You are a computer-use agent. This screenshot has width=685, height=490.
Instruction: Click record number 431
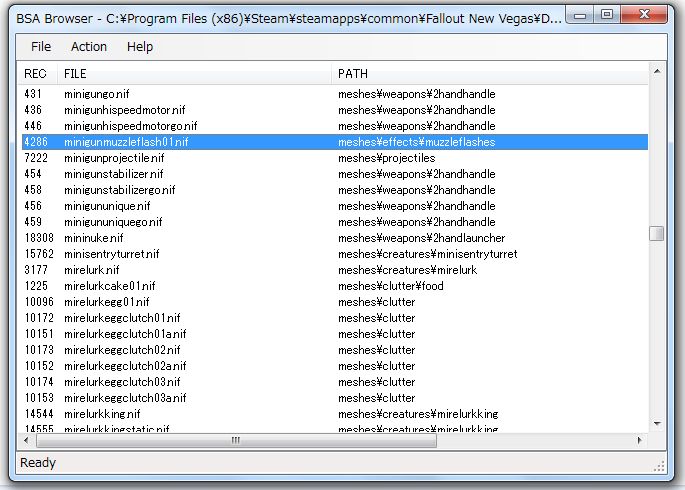tap(33, 94)
